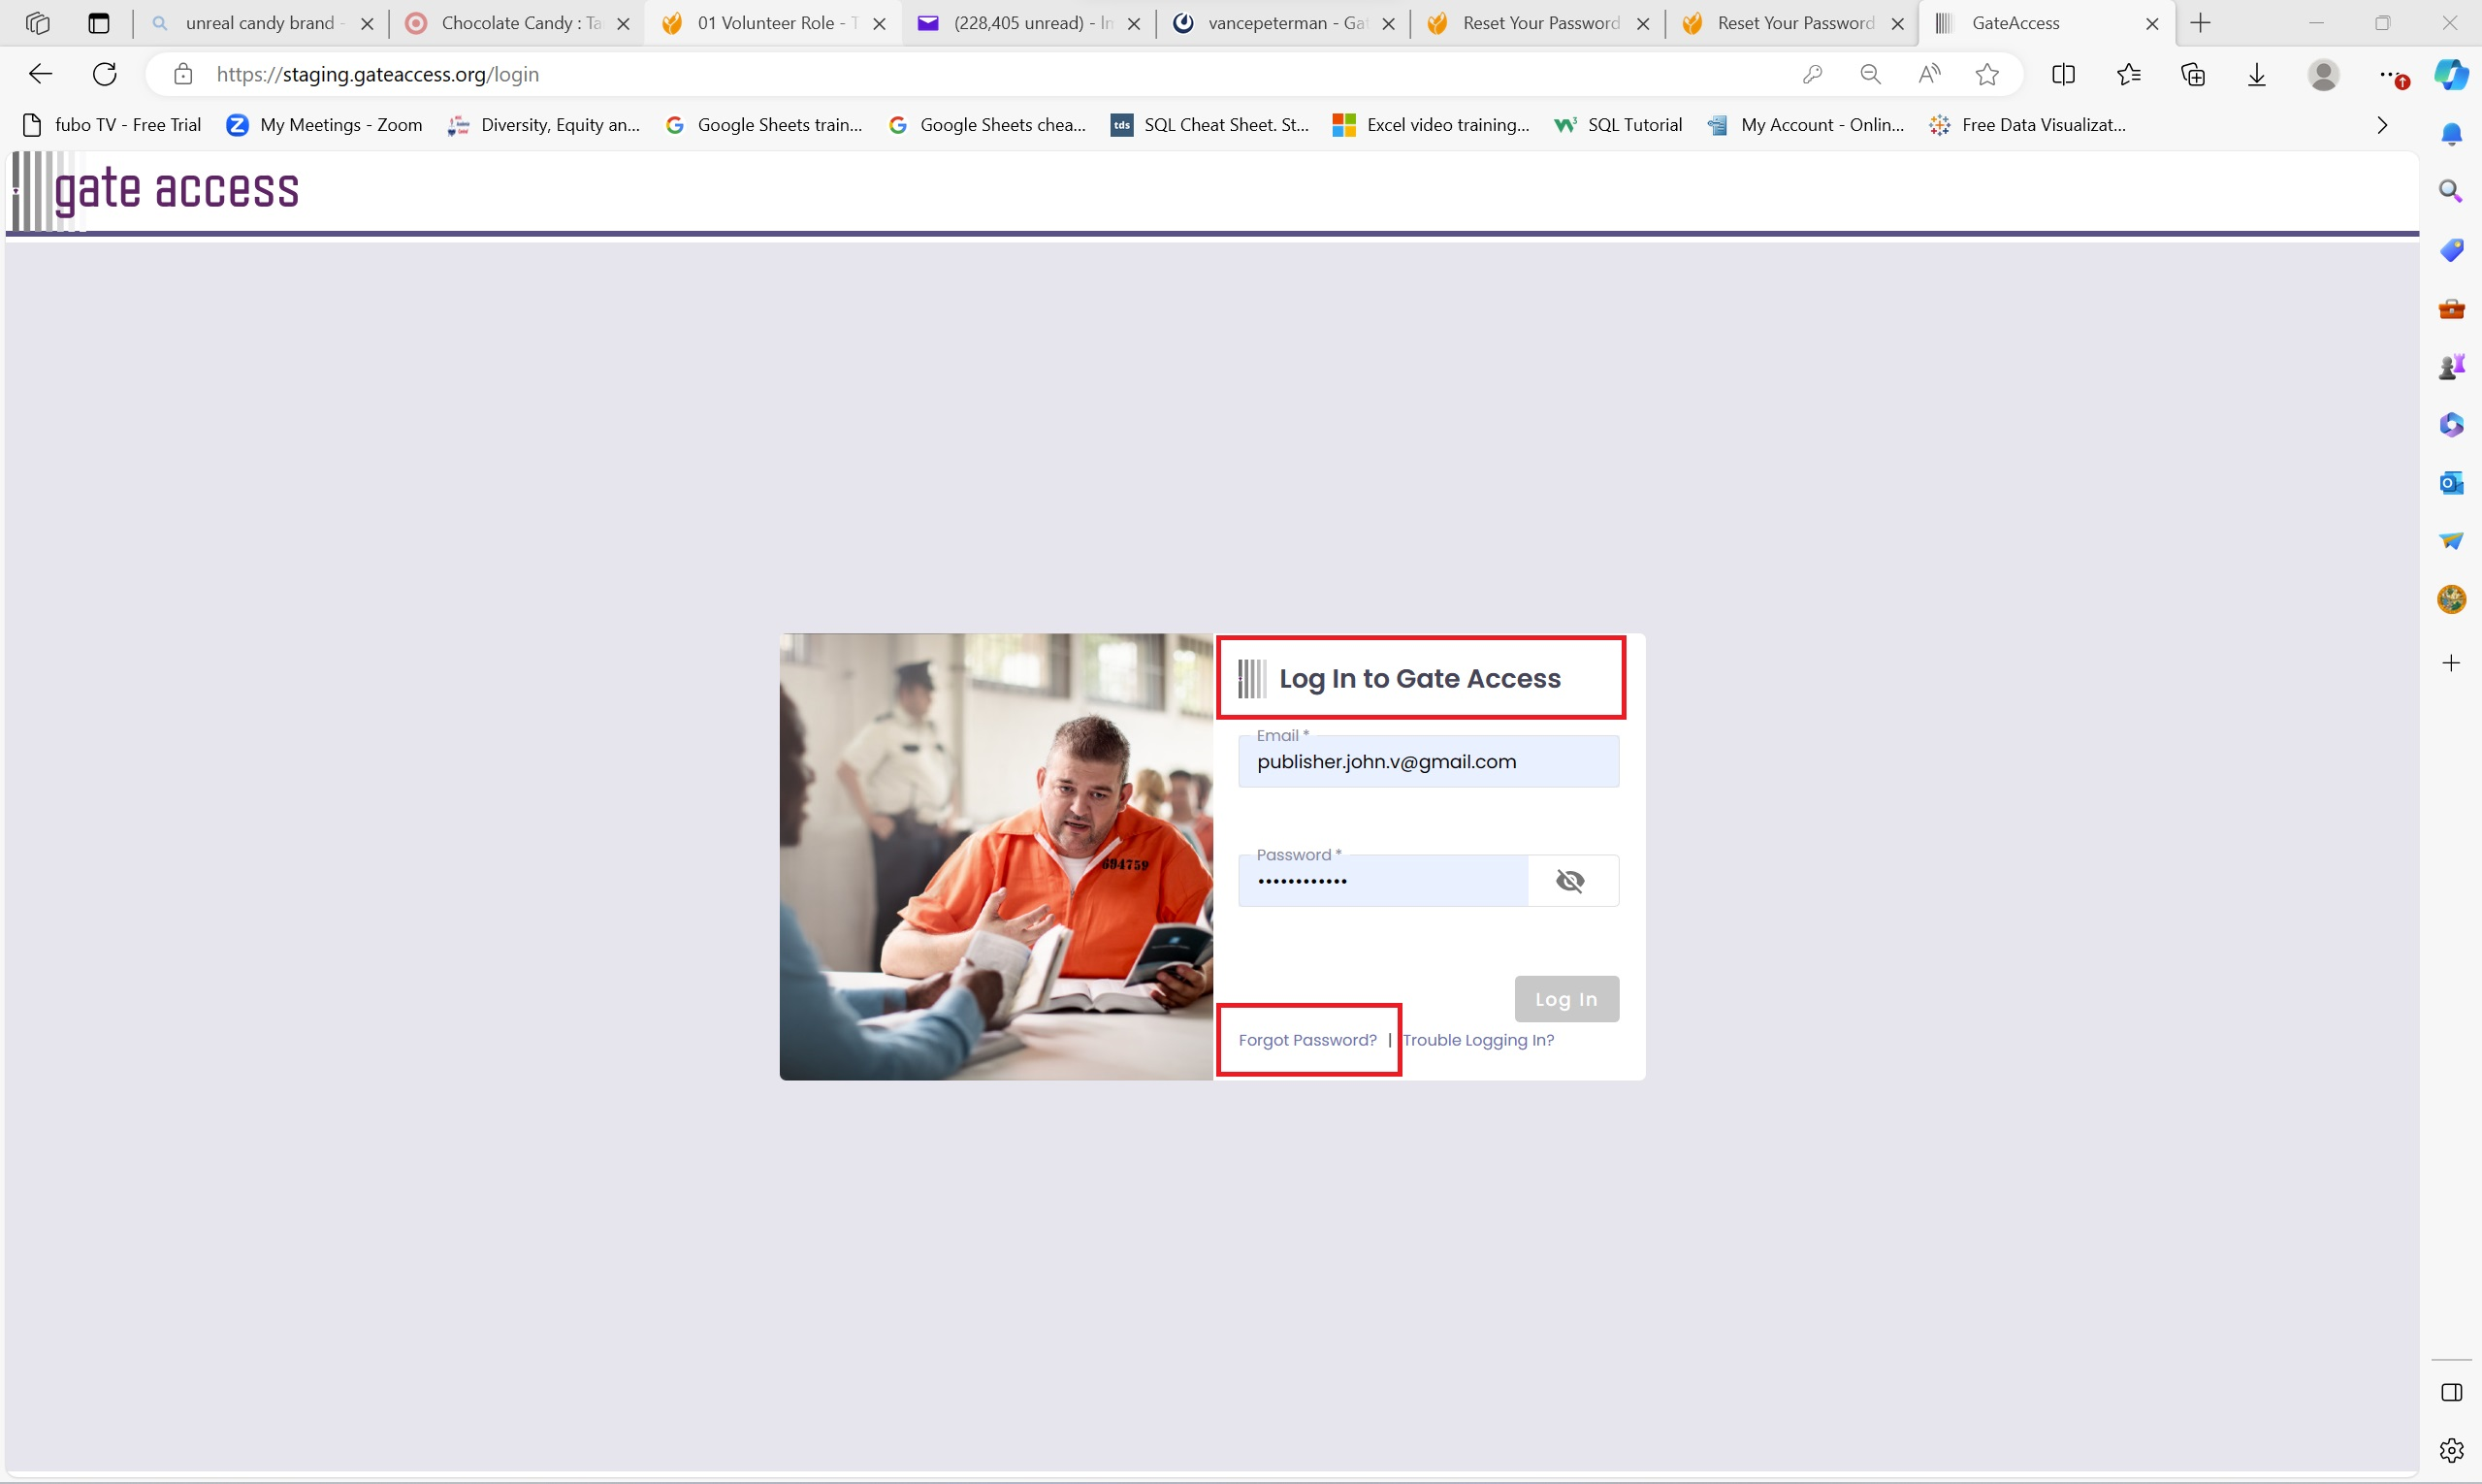Screen dimensions: 2482x1484
Task: Click the Password input field
Action: [x=1382, y=881]
